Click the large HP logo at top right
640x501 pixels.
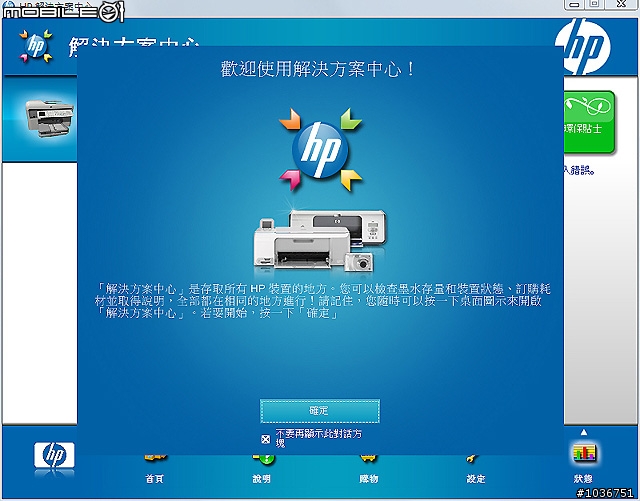[583, 46]
